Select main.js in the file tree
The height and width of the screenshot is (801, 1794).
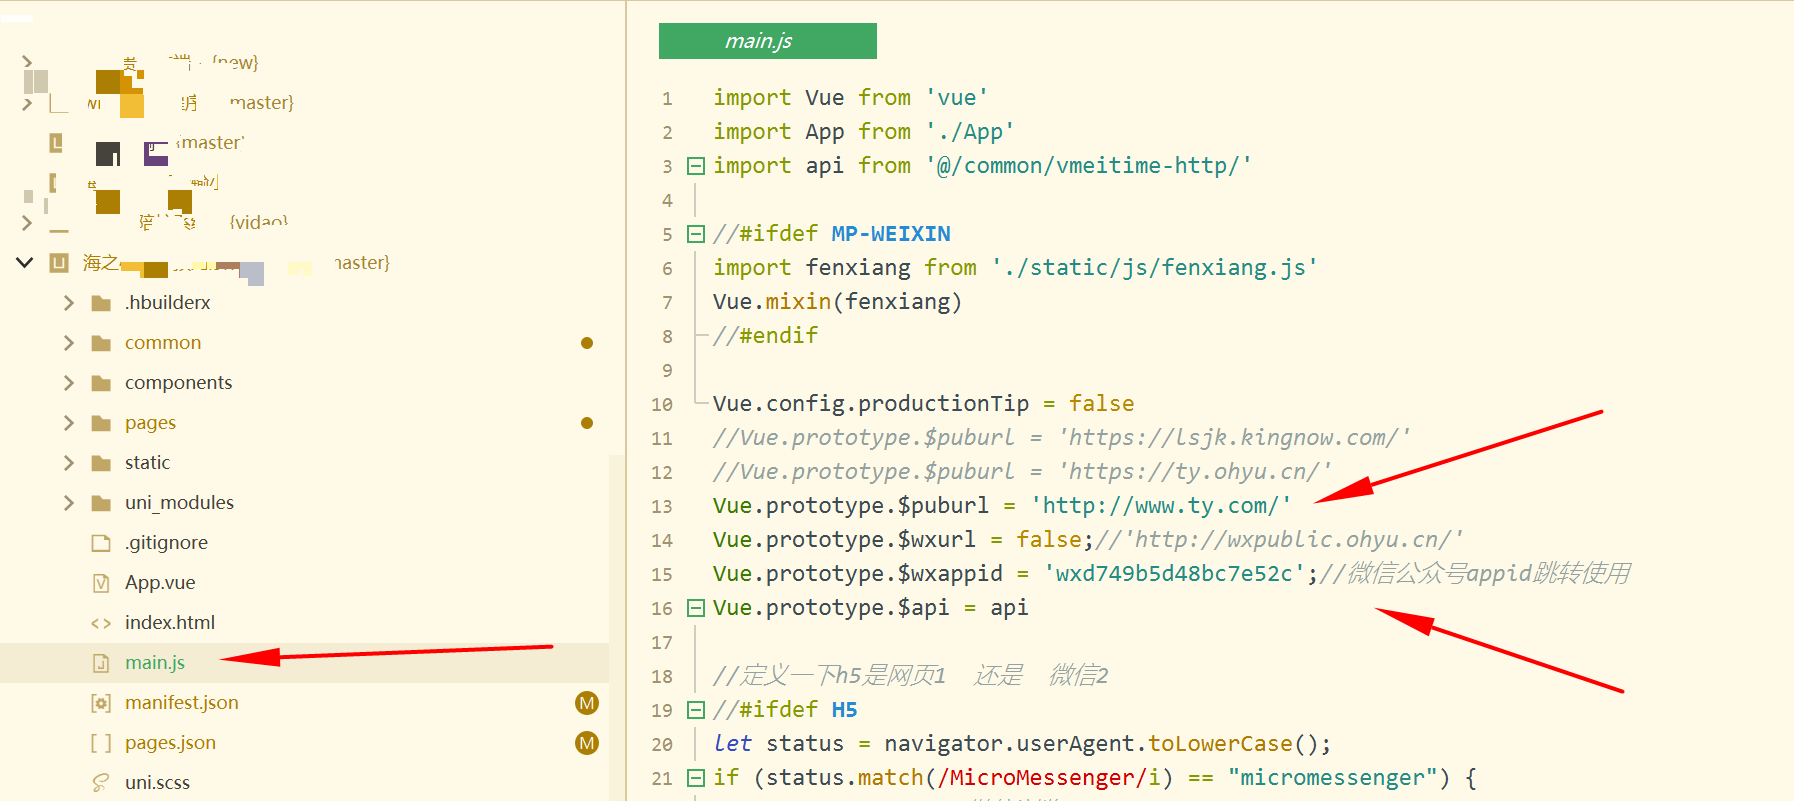click(x=155, y=663)
